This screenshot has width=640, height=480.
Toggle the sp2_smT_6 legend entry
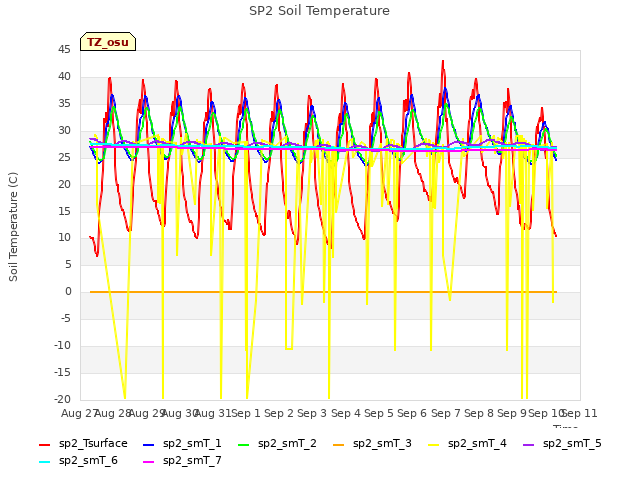pos(78,461)
